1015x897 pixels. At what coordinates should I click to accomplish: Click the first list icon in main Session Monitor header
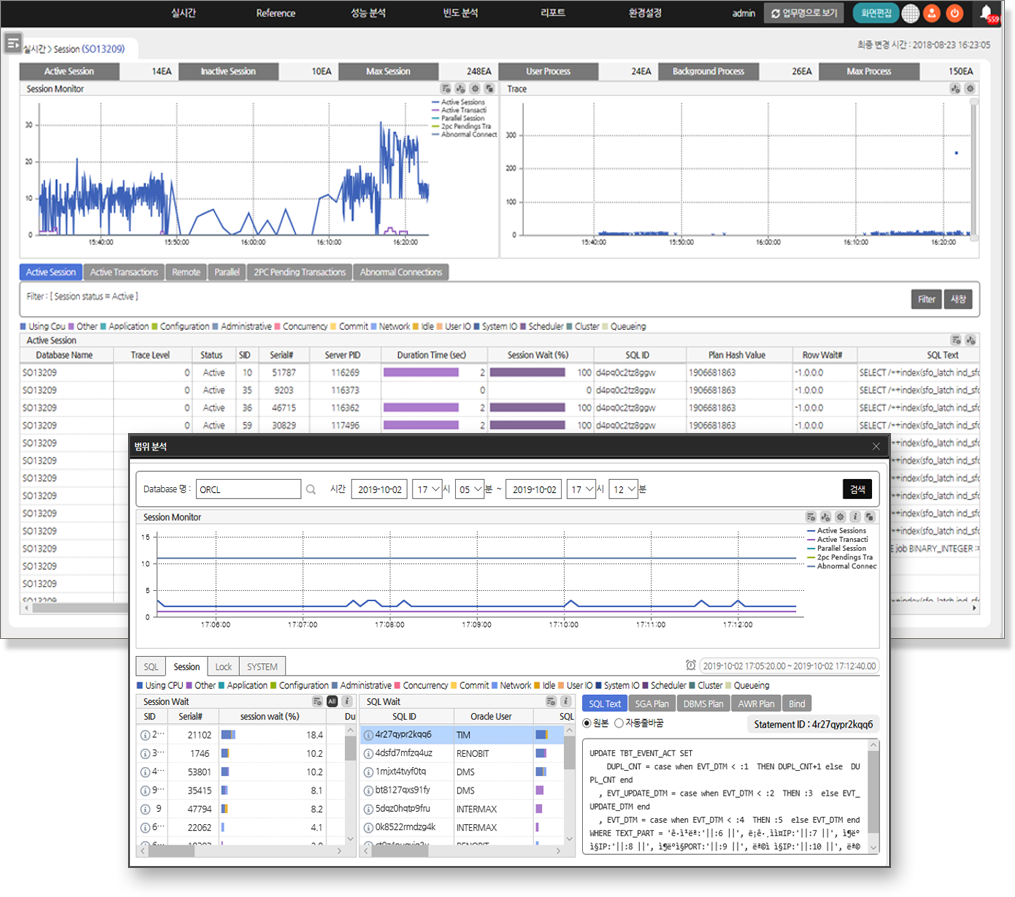click(x=446, y=89)
